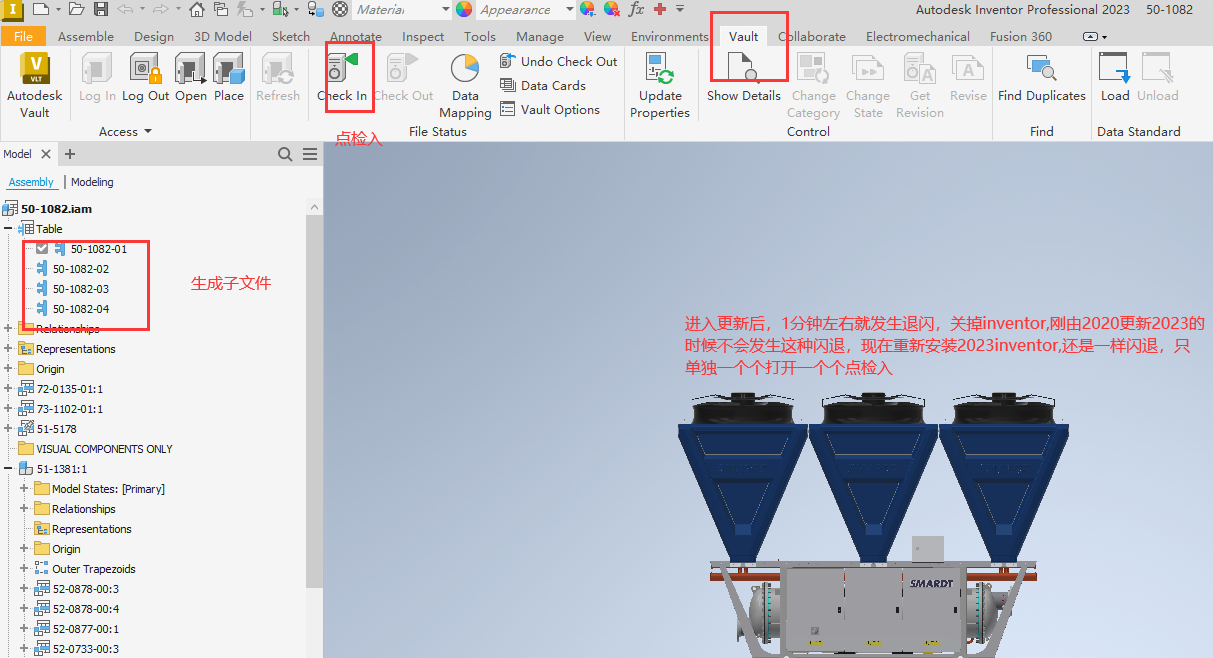Viewport: 1213px width, 658px height.
Task: Collapse the Table node in the browser
Action: coord(8,228)
